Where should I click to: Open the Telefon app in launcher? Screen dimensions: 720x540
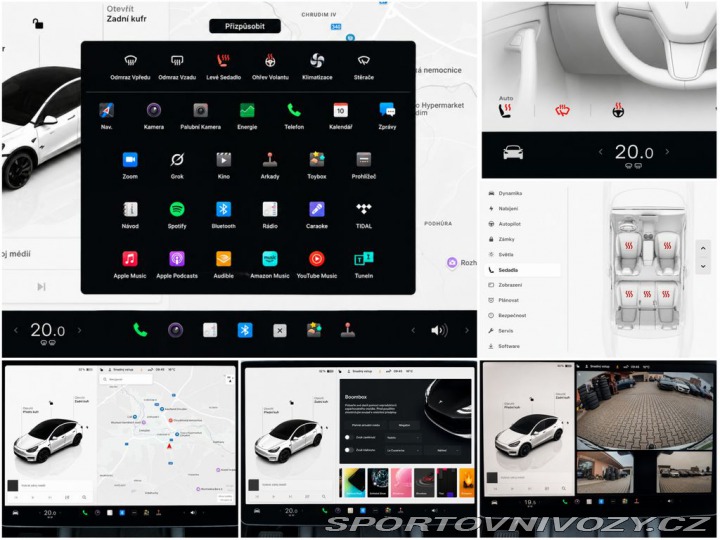tap(294, 110)
